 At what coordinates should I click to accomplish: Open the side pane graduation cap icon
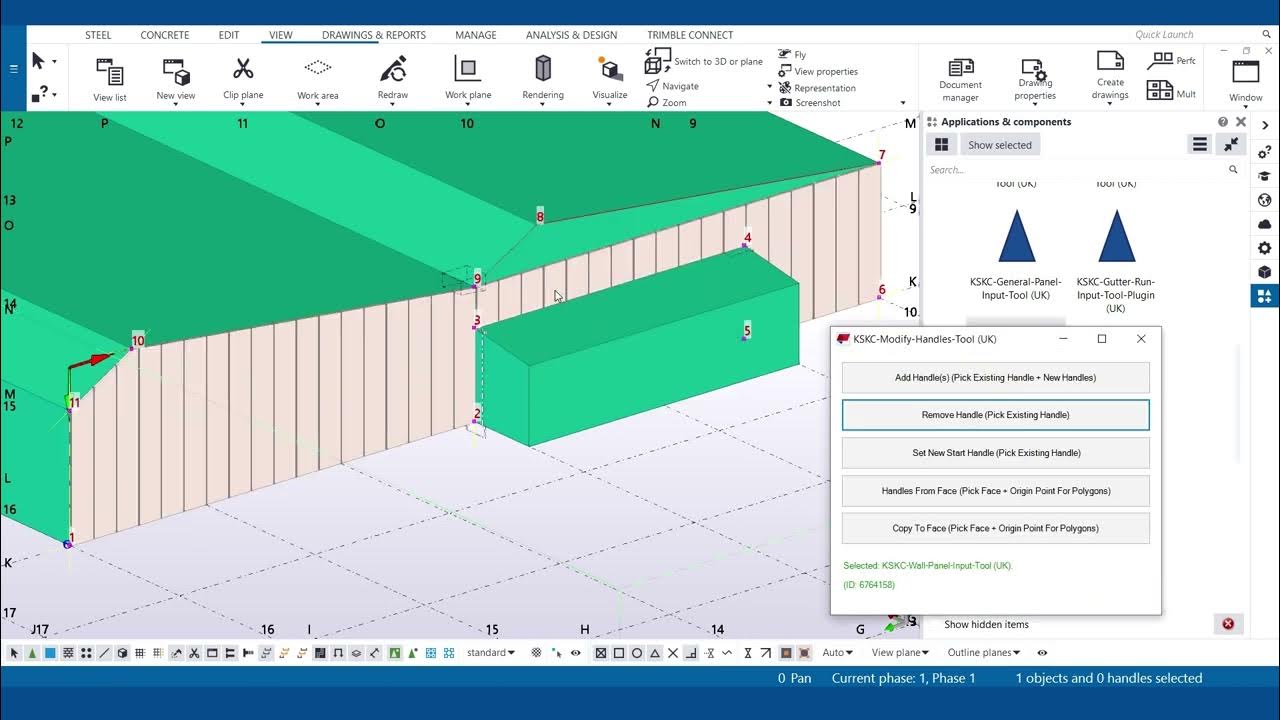pyautogui.click(x=1265, y=176)
